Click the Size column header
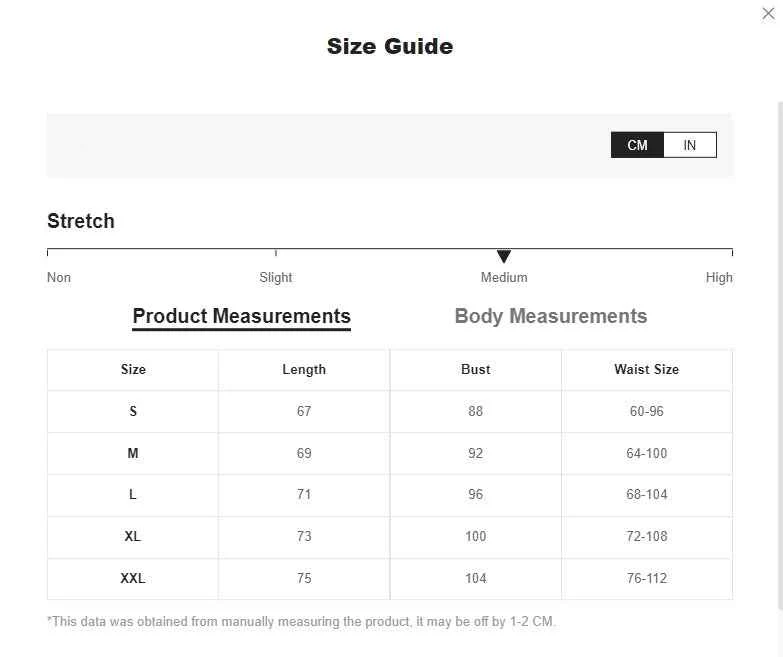This screenshot has height=657, width=783. (x=133, y=370)
